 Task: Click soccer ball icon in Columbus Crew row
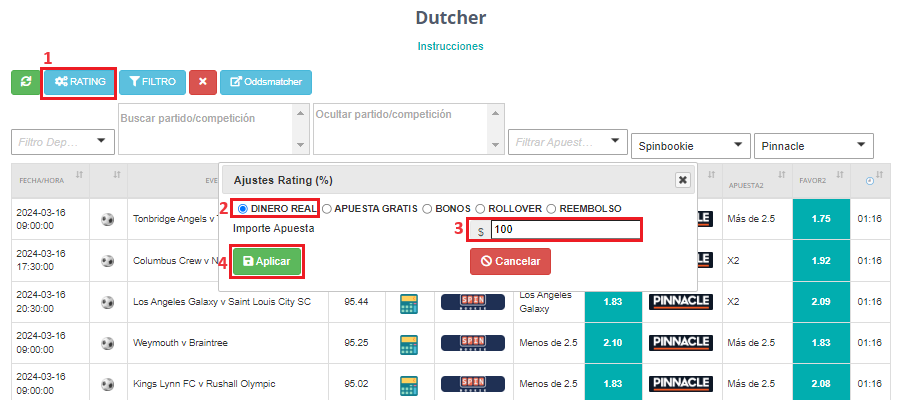click(107, 260)
